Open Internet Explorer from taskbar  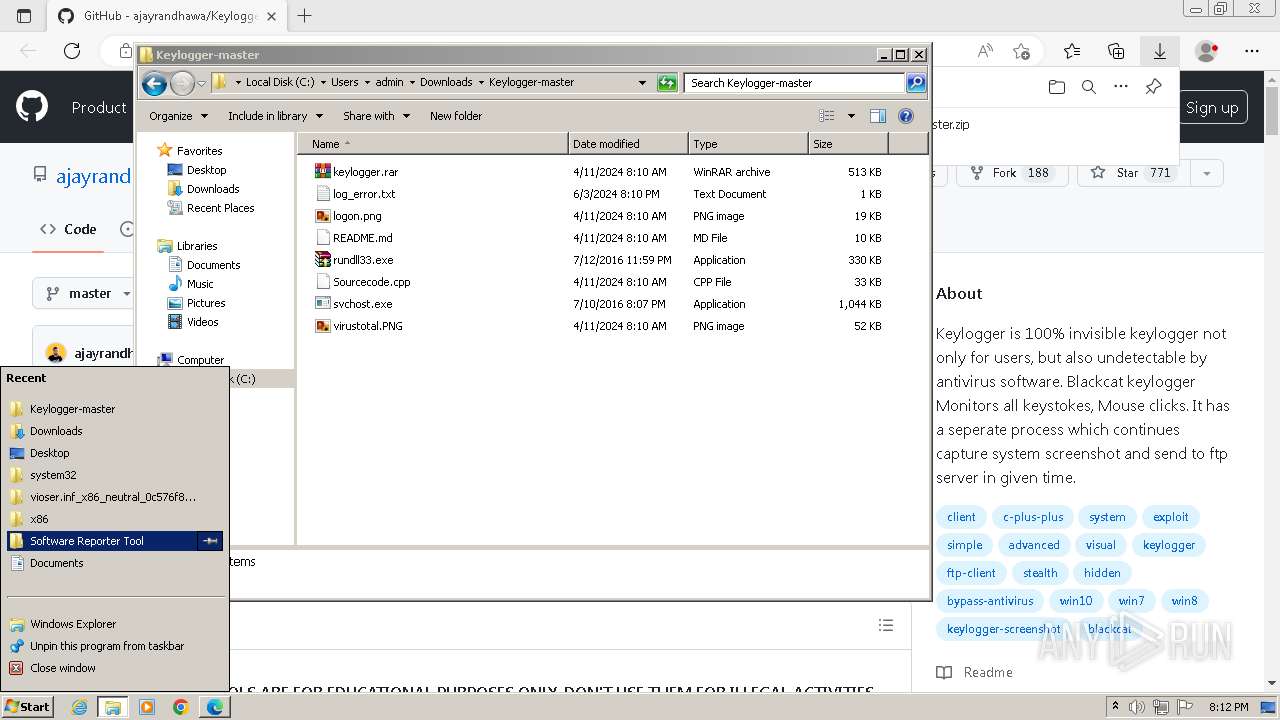80,707
